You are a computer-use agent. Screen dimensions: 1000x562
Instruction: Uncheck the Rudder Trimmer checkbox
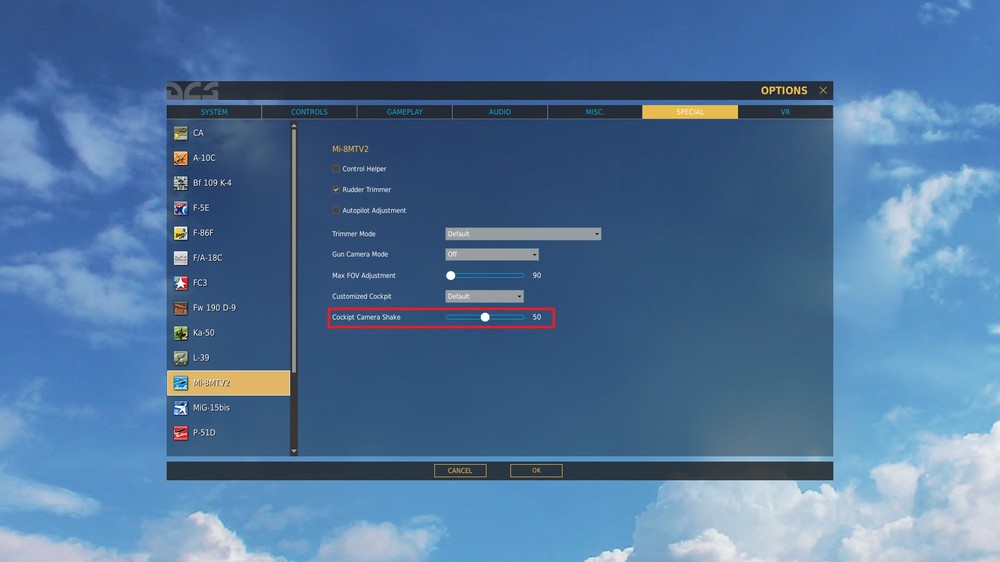335,189
